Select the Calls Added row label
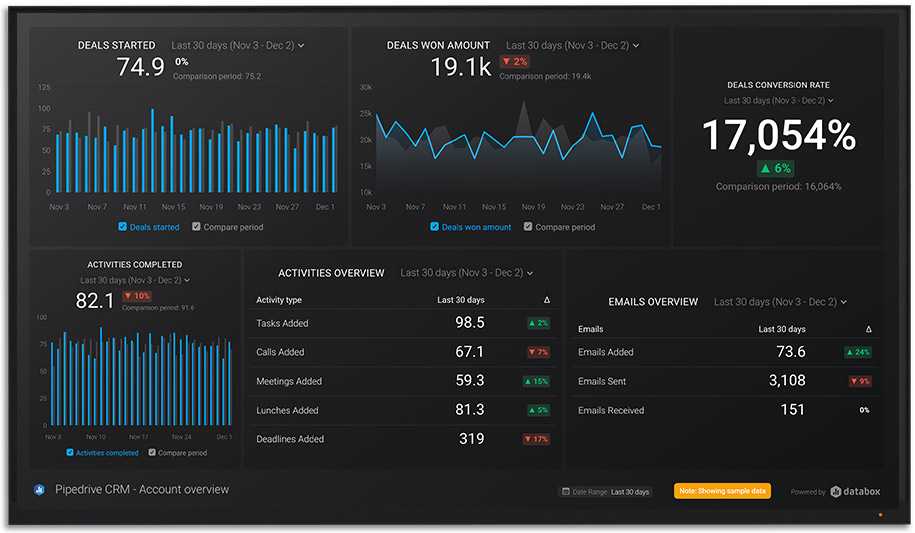915x533 pixels. (x=280, y=353)
